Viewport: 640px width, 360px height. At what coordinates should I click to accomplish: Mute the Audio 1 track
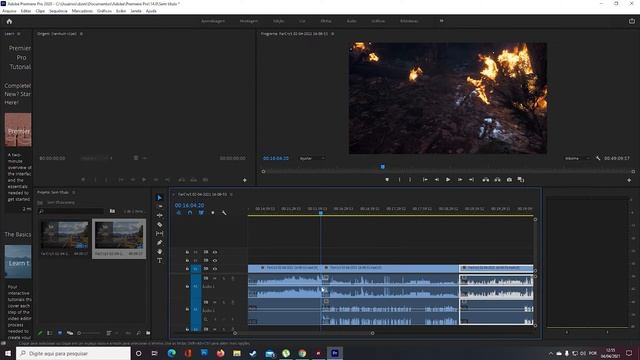tap(215, 278)
